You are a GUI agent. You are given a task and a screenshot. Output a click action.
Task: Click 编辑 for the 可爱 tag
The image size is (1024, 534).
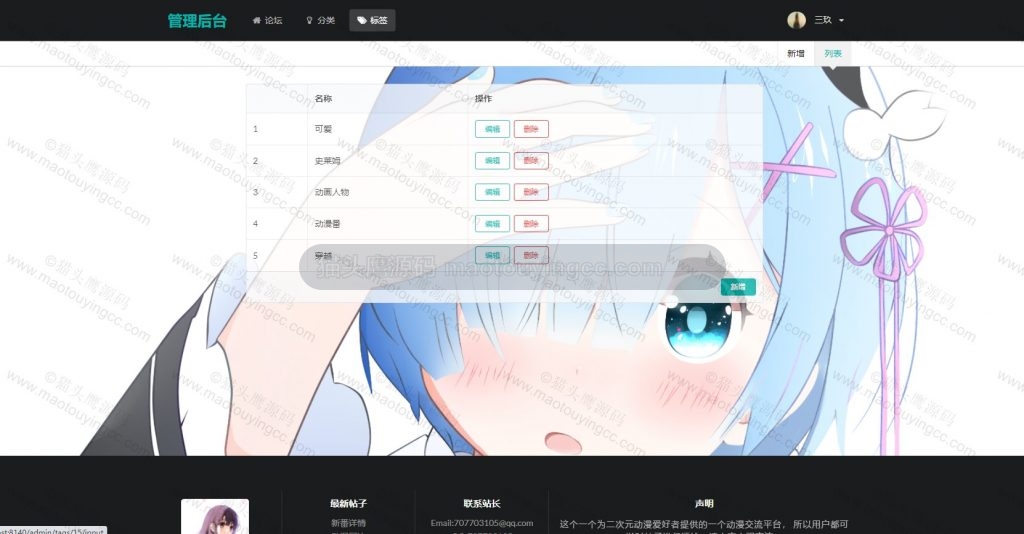pyautogui.click(x=492, y=129)
